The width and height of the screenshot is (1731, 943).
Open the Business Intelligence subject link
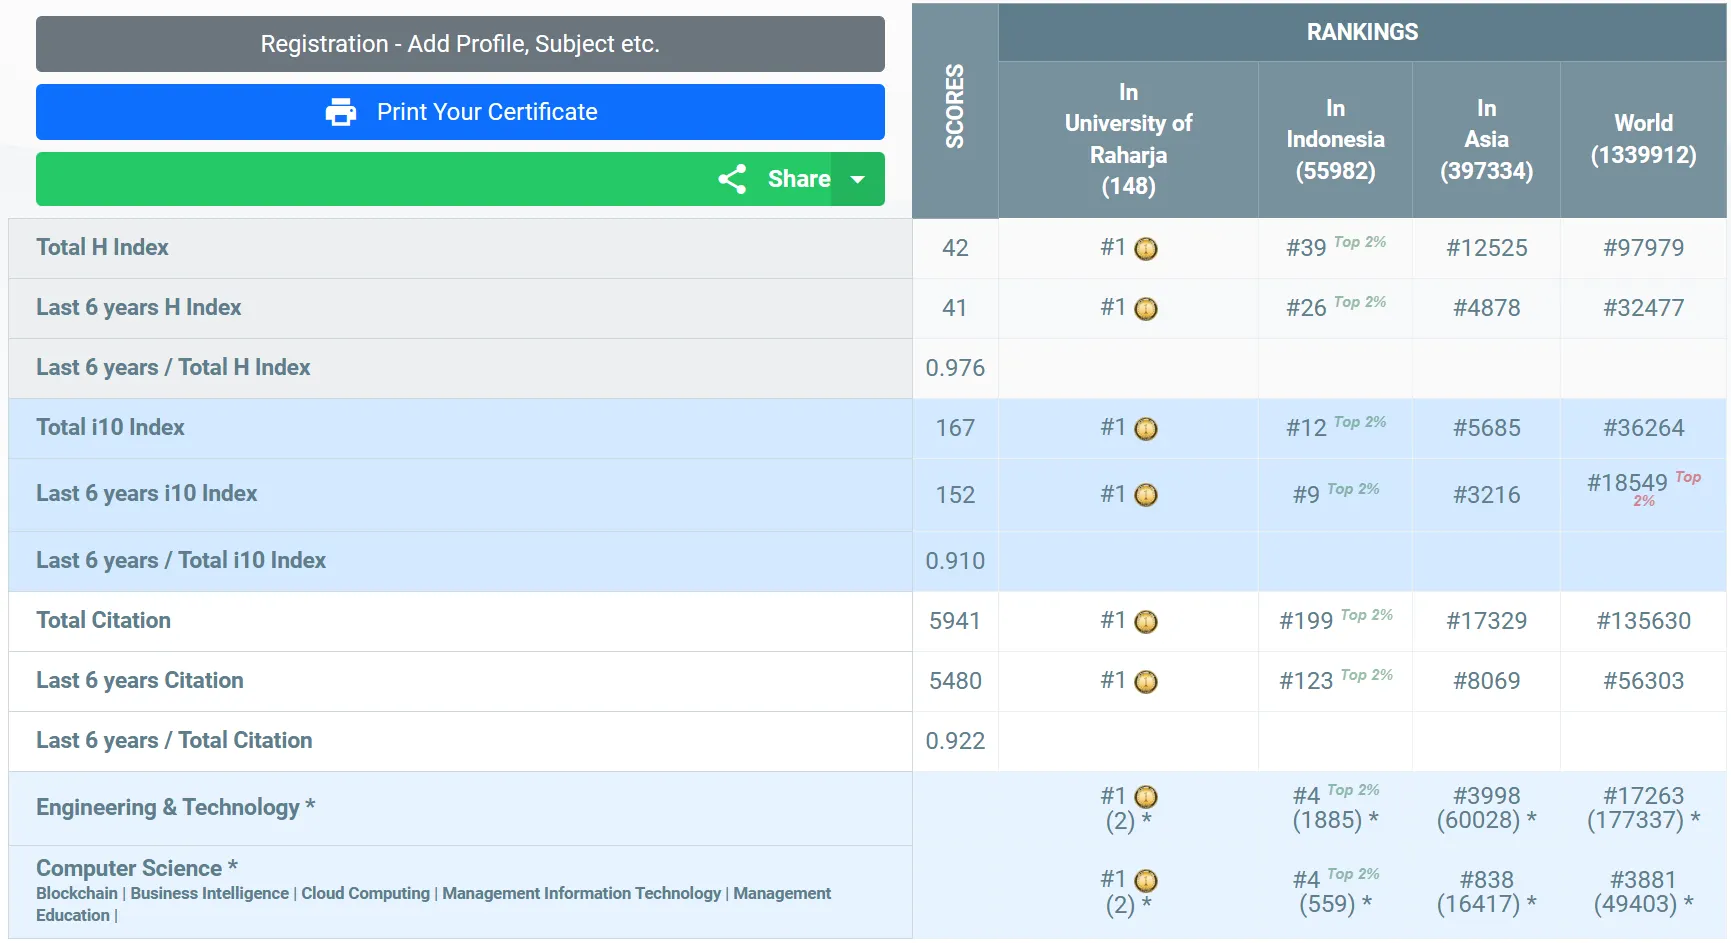209,893
